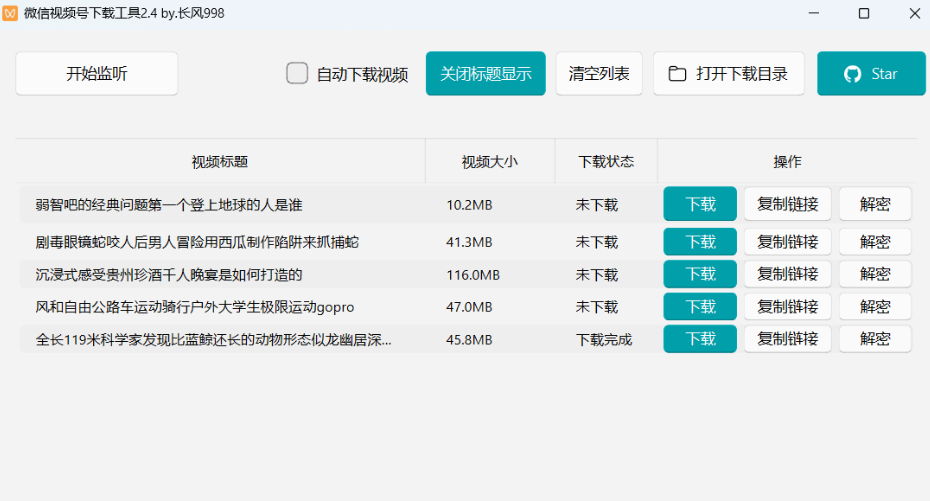This screenshot has height=501, width=930.
Task: Decrypt the 116.0MB 沉浸式感受 video
Action: click(x=875, y=274)
